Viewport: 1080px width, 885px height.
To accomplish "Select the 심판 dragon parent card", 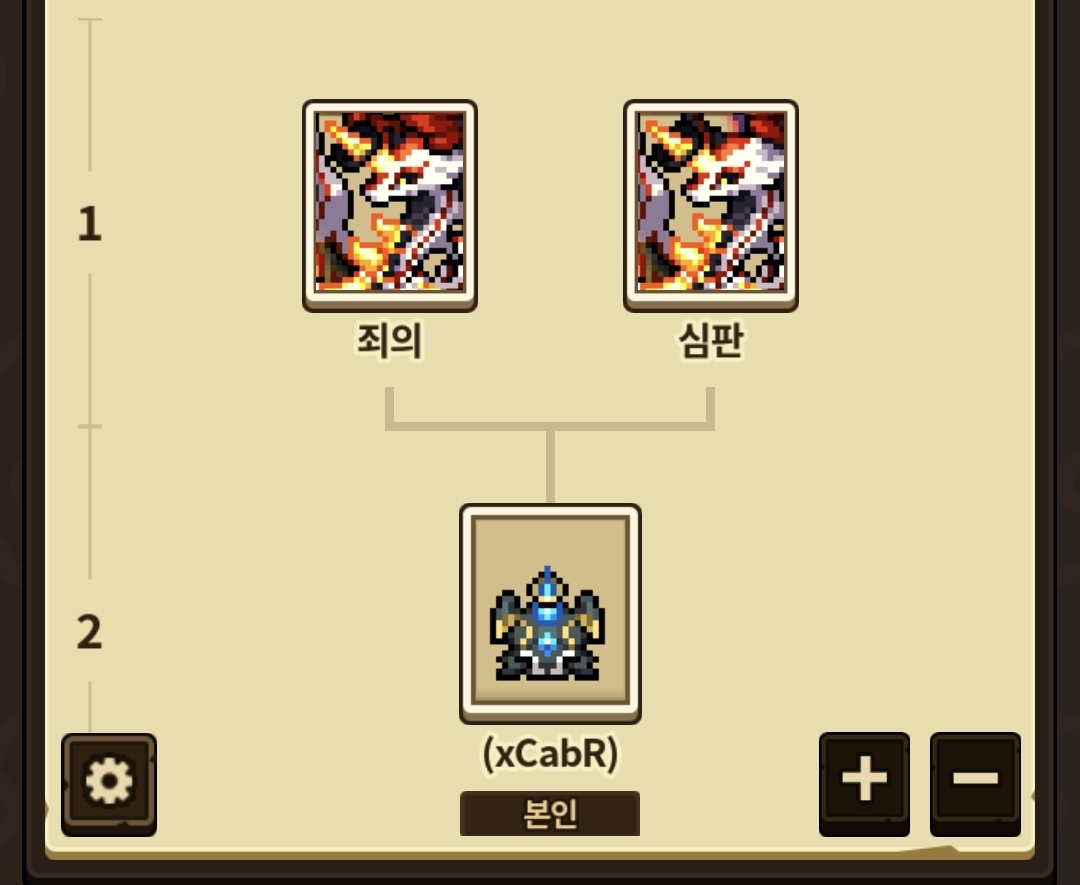I will click(x=711, y=205).
